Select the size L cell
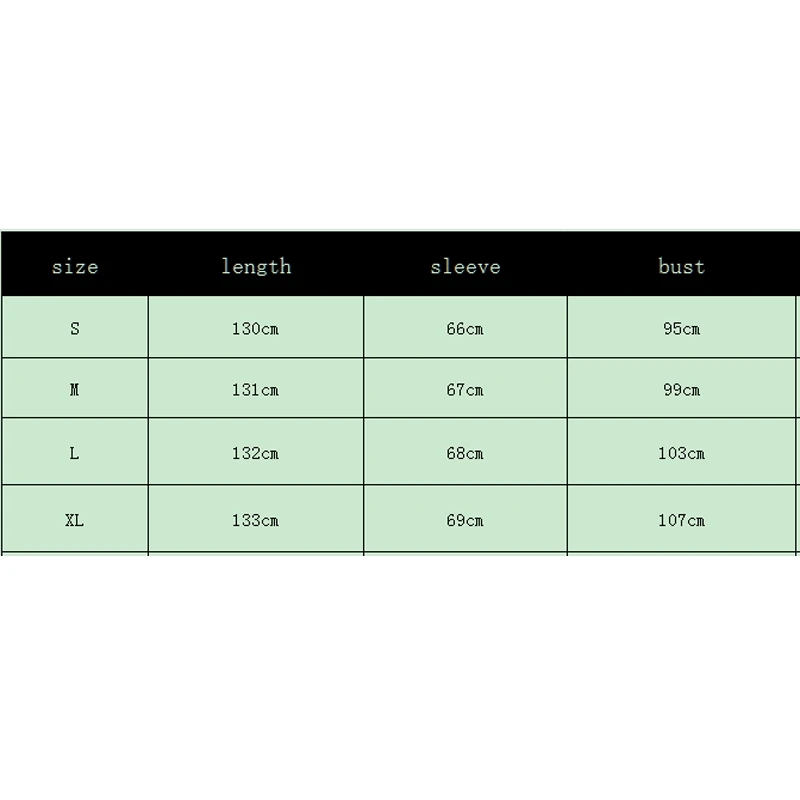The image size is (800, 800). coord(75,453)
